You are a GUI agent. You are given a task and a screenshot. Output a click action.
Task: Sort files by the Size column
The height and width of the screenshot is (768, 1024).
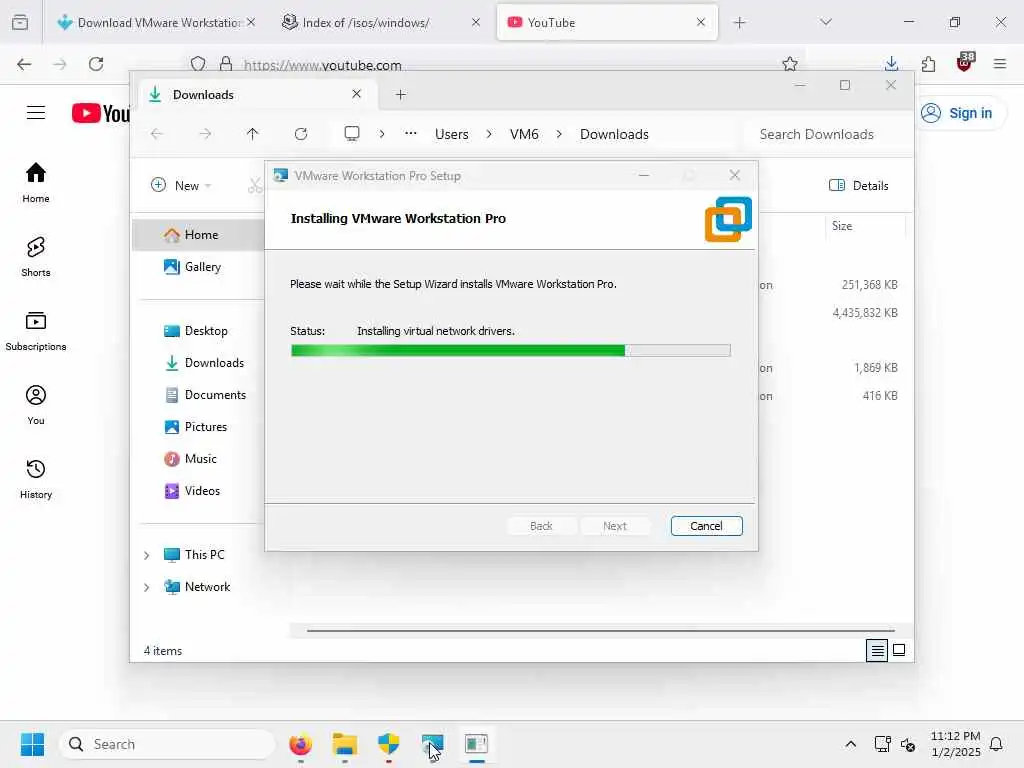click(865, 226)
